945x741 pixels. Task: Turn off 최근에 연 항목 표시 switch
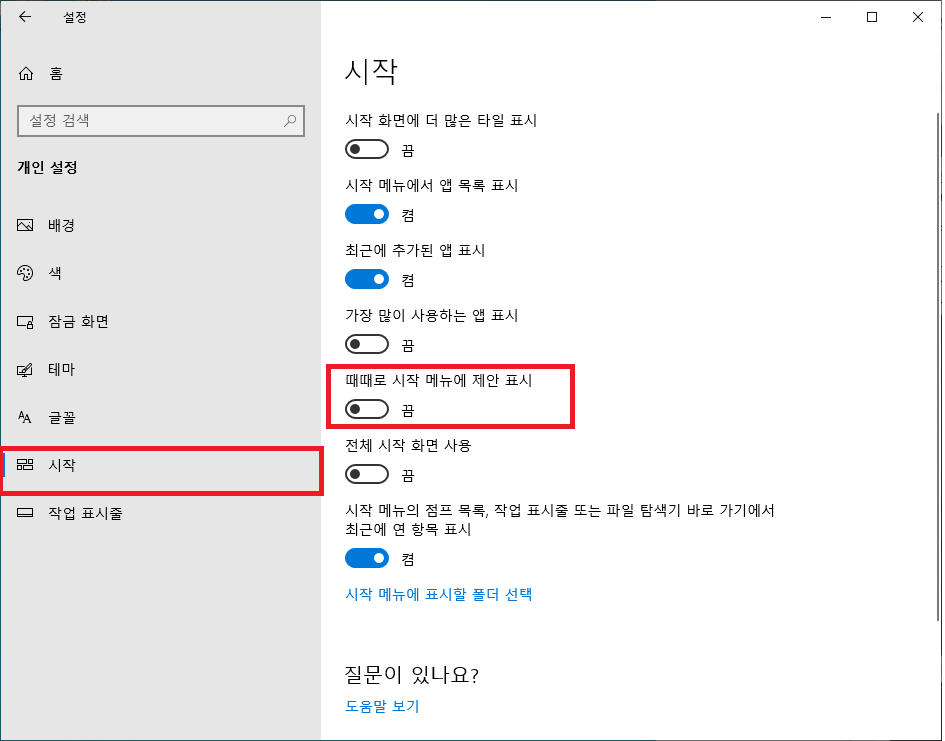pos(366,558)
